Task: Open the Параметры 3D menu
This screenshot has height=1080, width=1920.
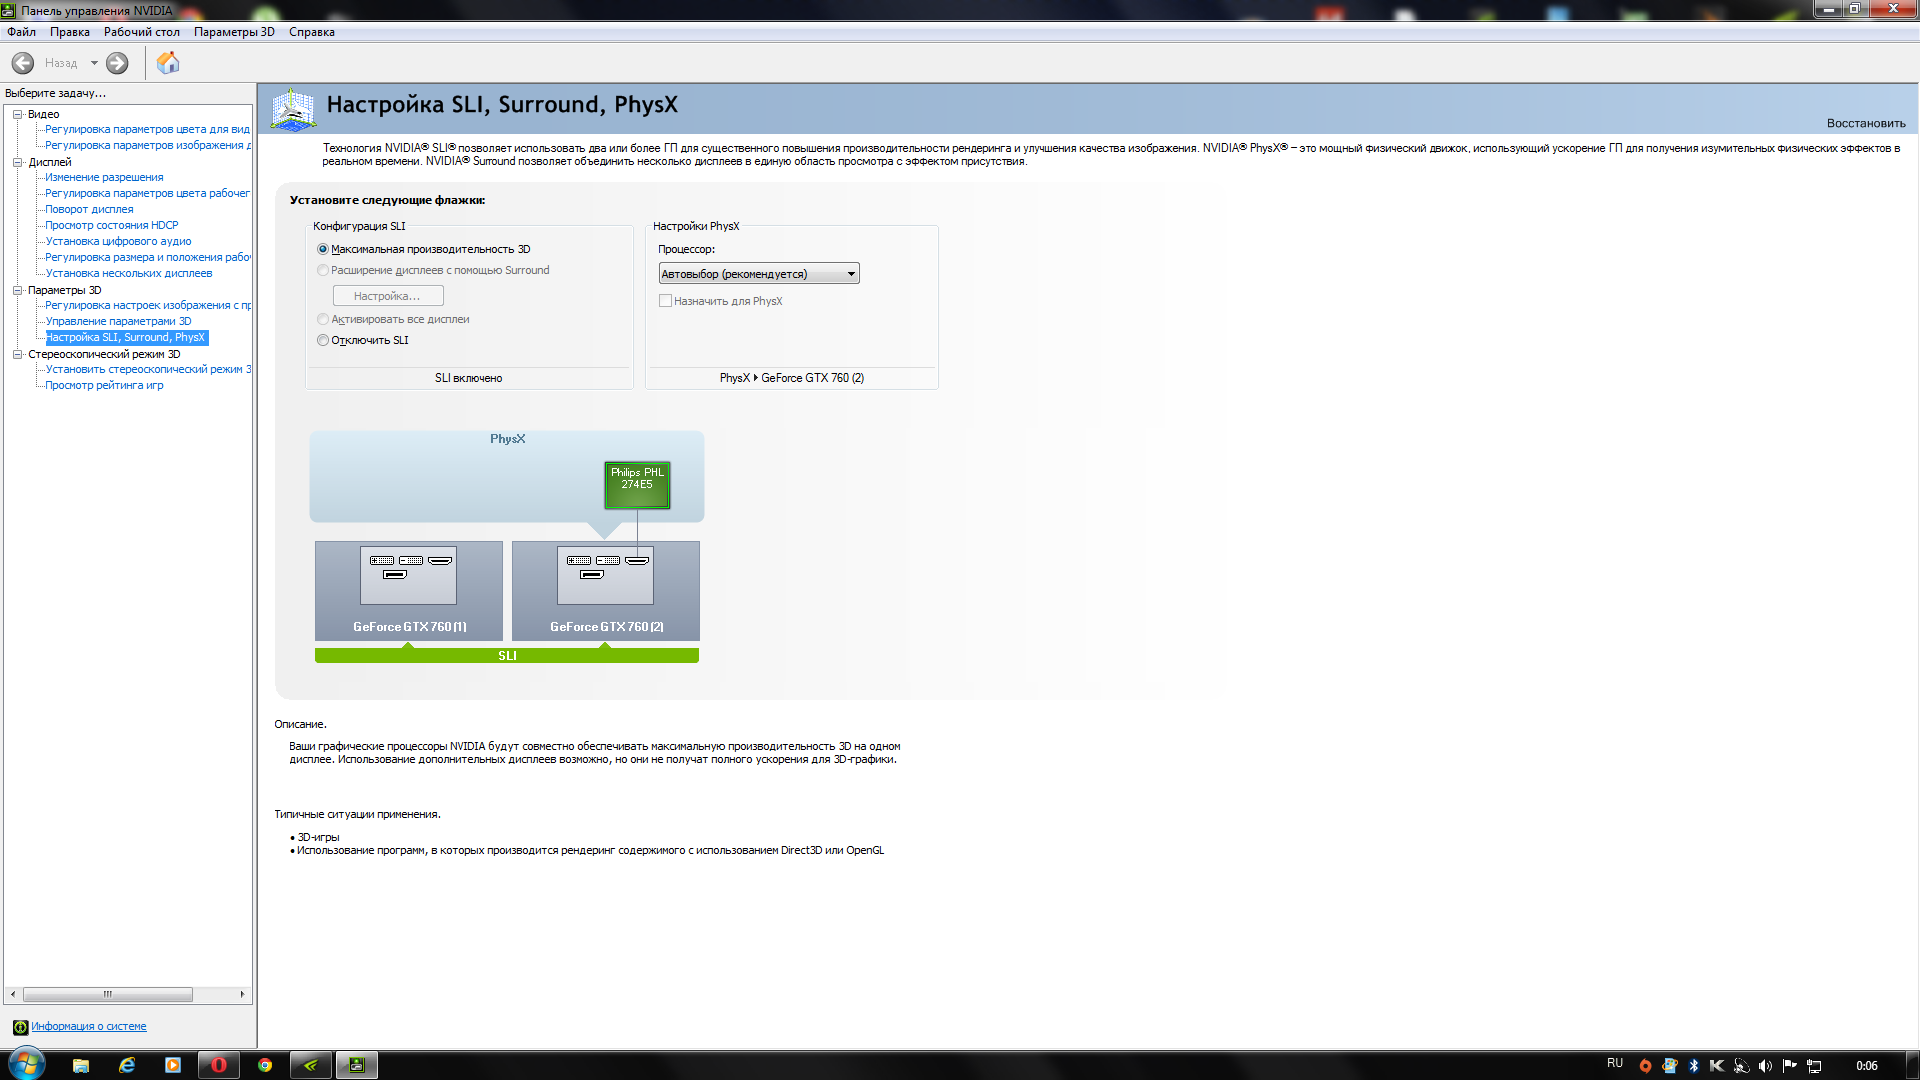Action: (234, 32)
